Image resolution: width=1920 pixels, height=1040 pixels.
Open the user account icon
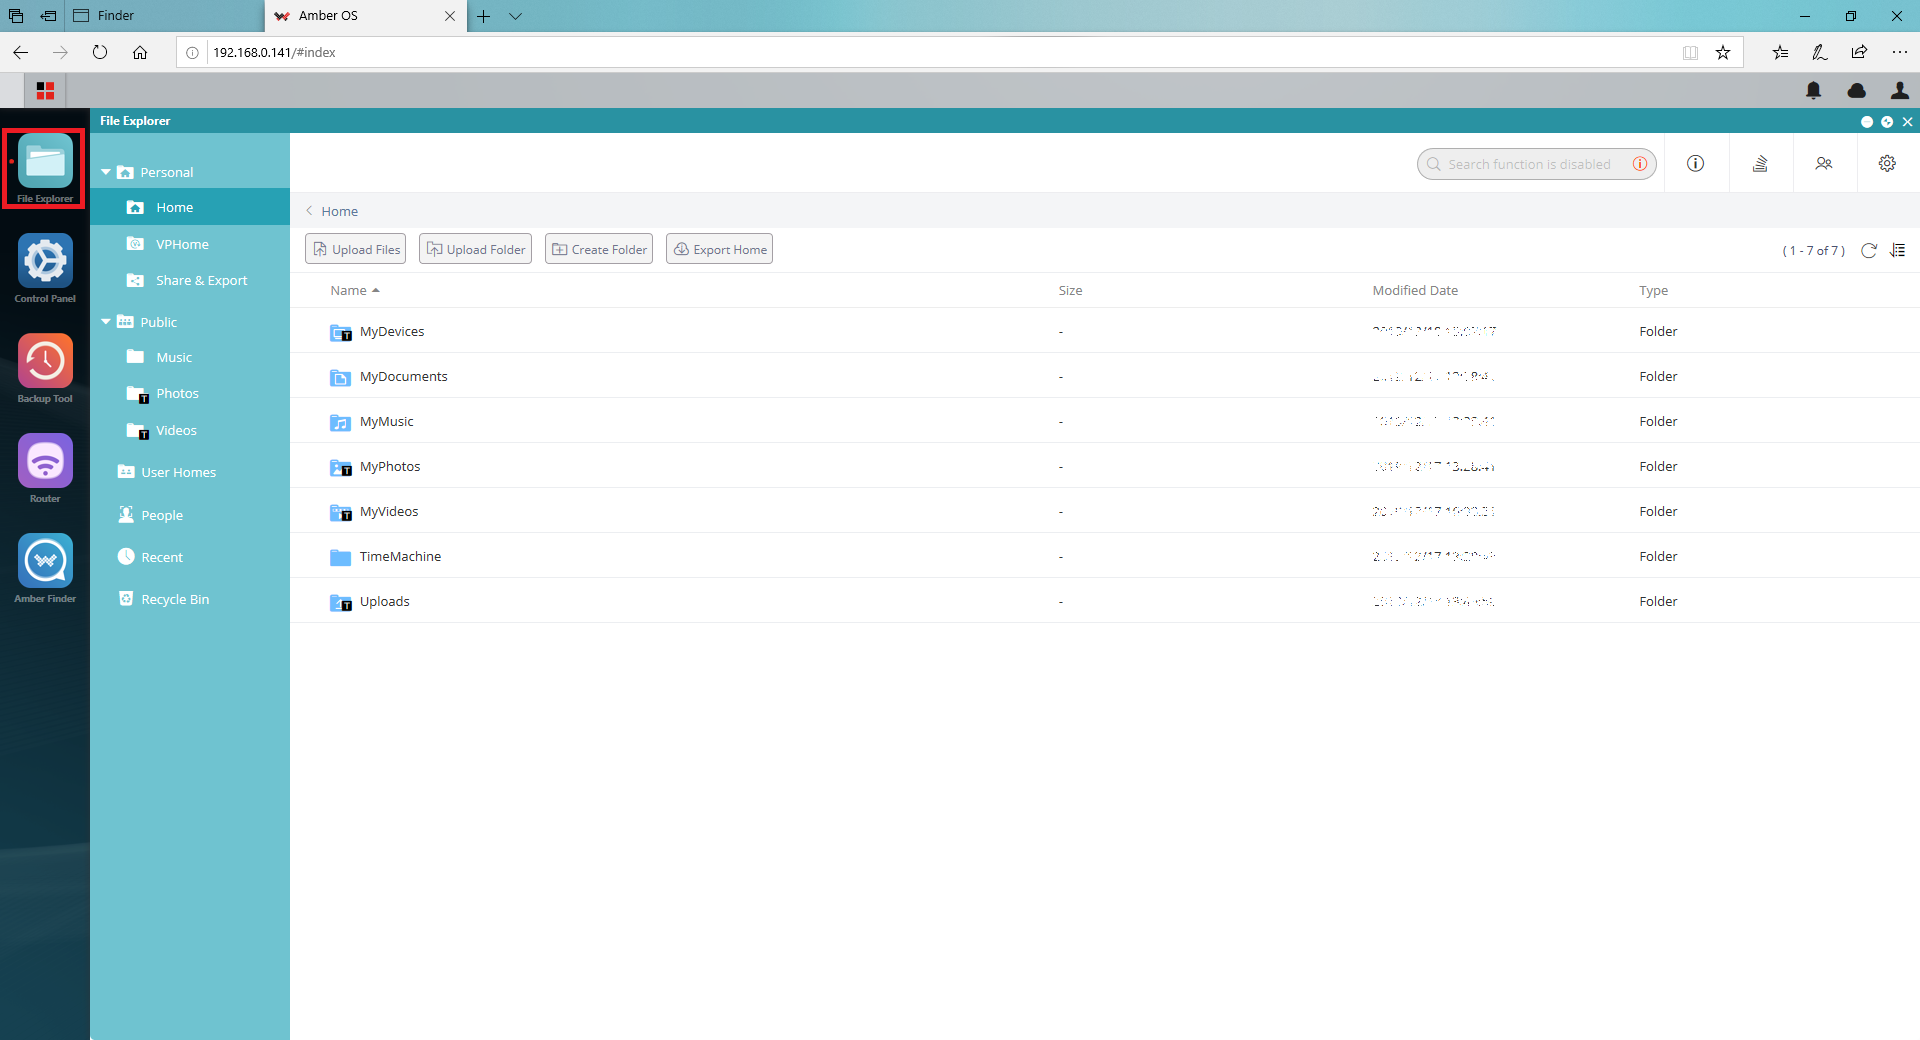(x=1899, y=91)
